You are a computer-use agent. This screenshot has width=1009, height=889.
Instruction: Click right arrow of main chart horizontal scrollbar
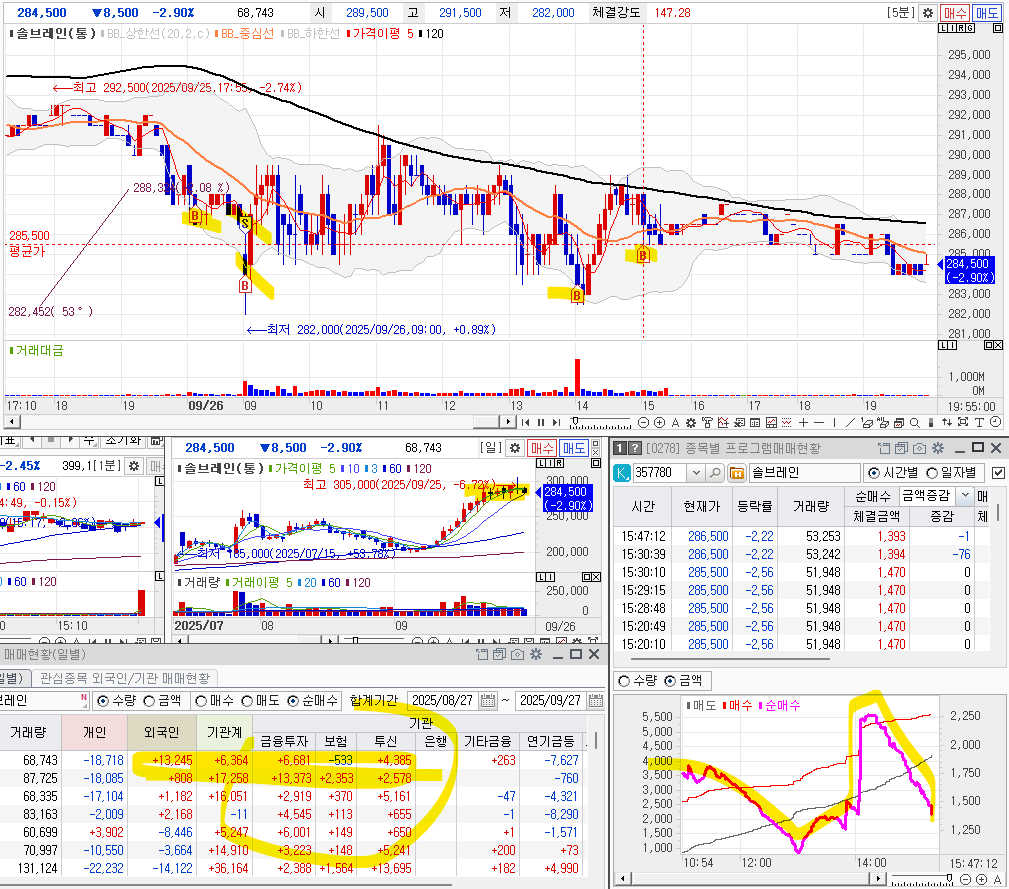(x=508, y=422)
